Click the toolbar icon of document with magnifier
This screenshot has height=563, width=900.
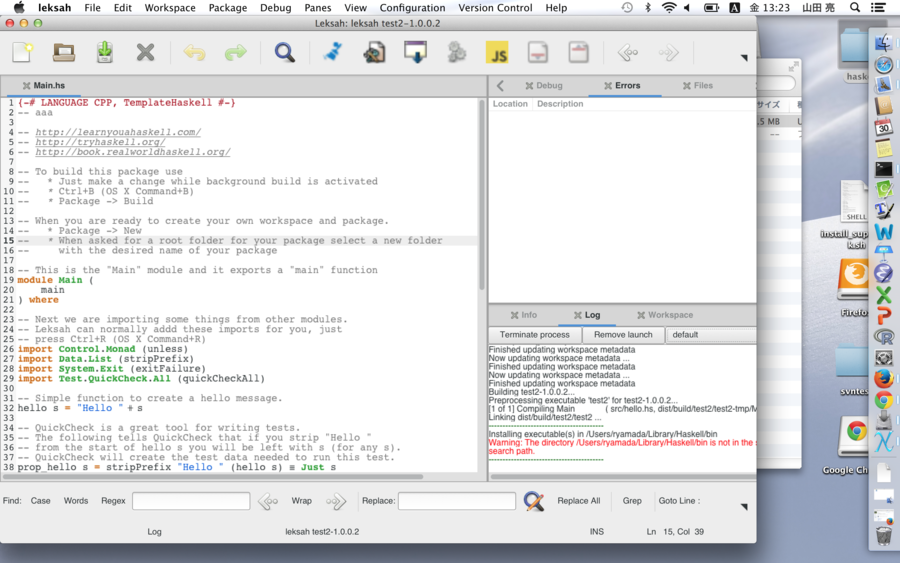374,53
